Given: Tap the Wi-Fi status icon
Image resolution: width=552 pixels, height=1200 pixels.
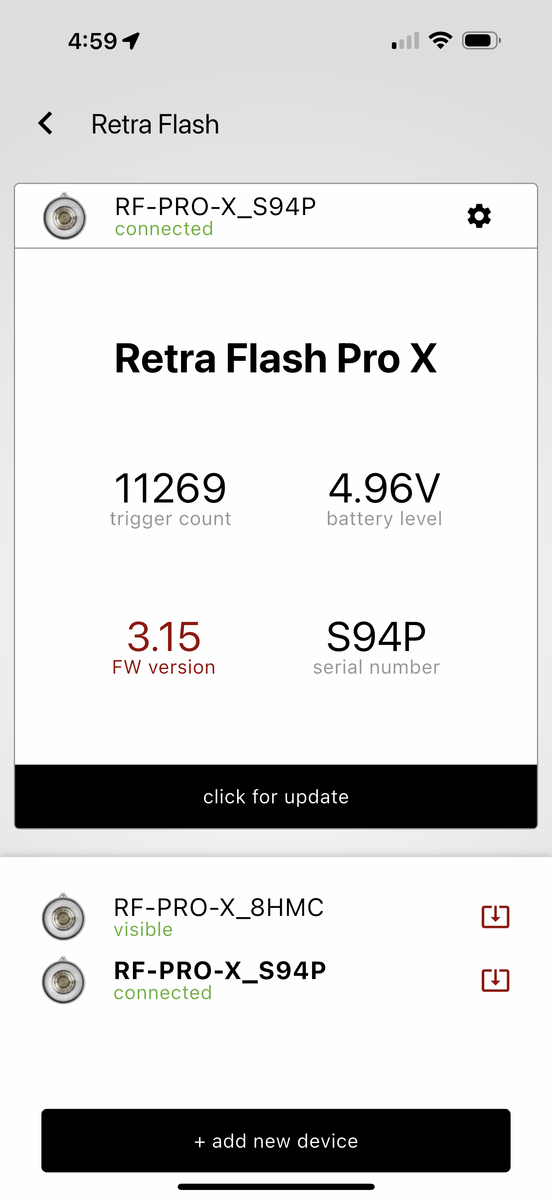Looking at the screenshot, I should click(x=440, y=41).
